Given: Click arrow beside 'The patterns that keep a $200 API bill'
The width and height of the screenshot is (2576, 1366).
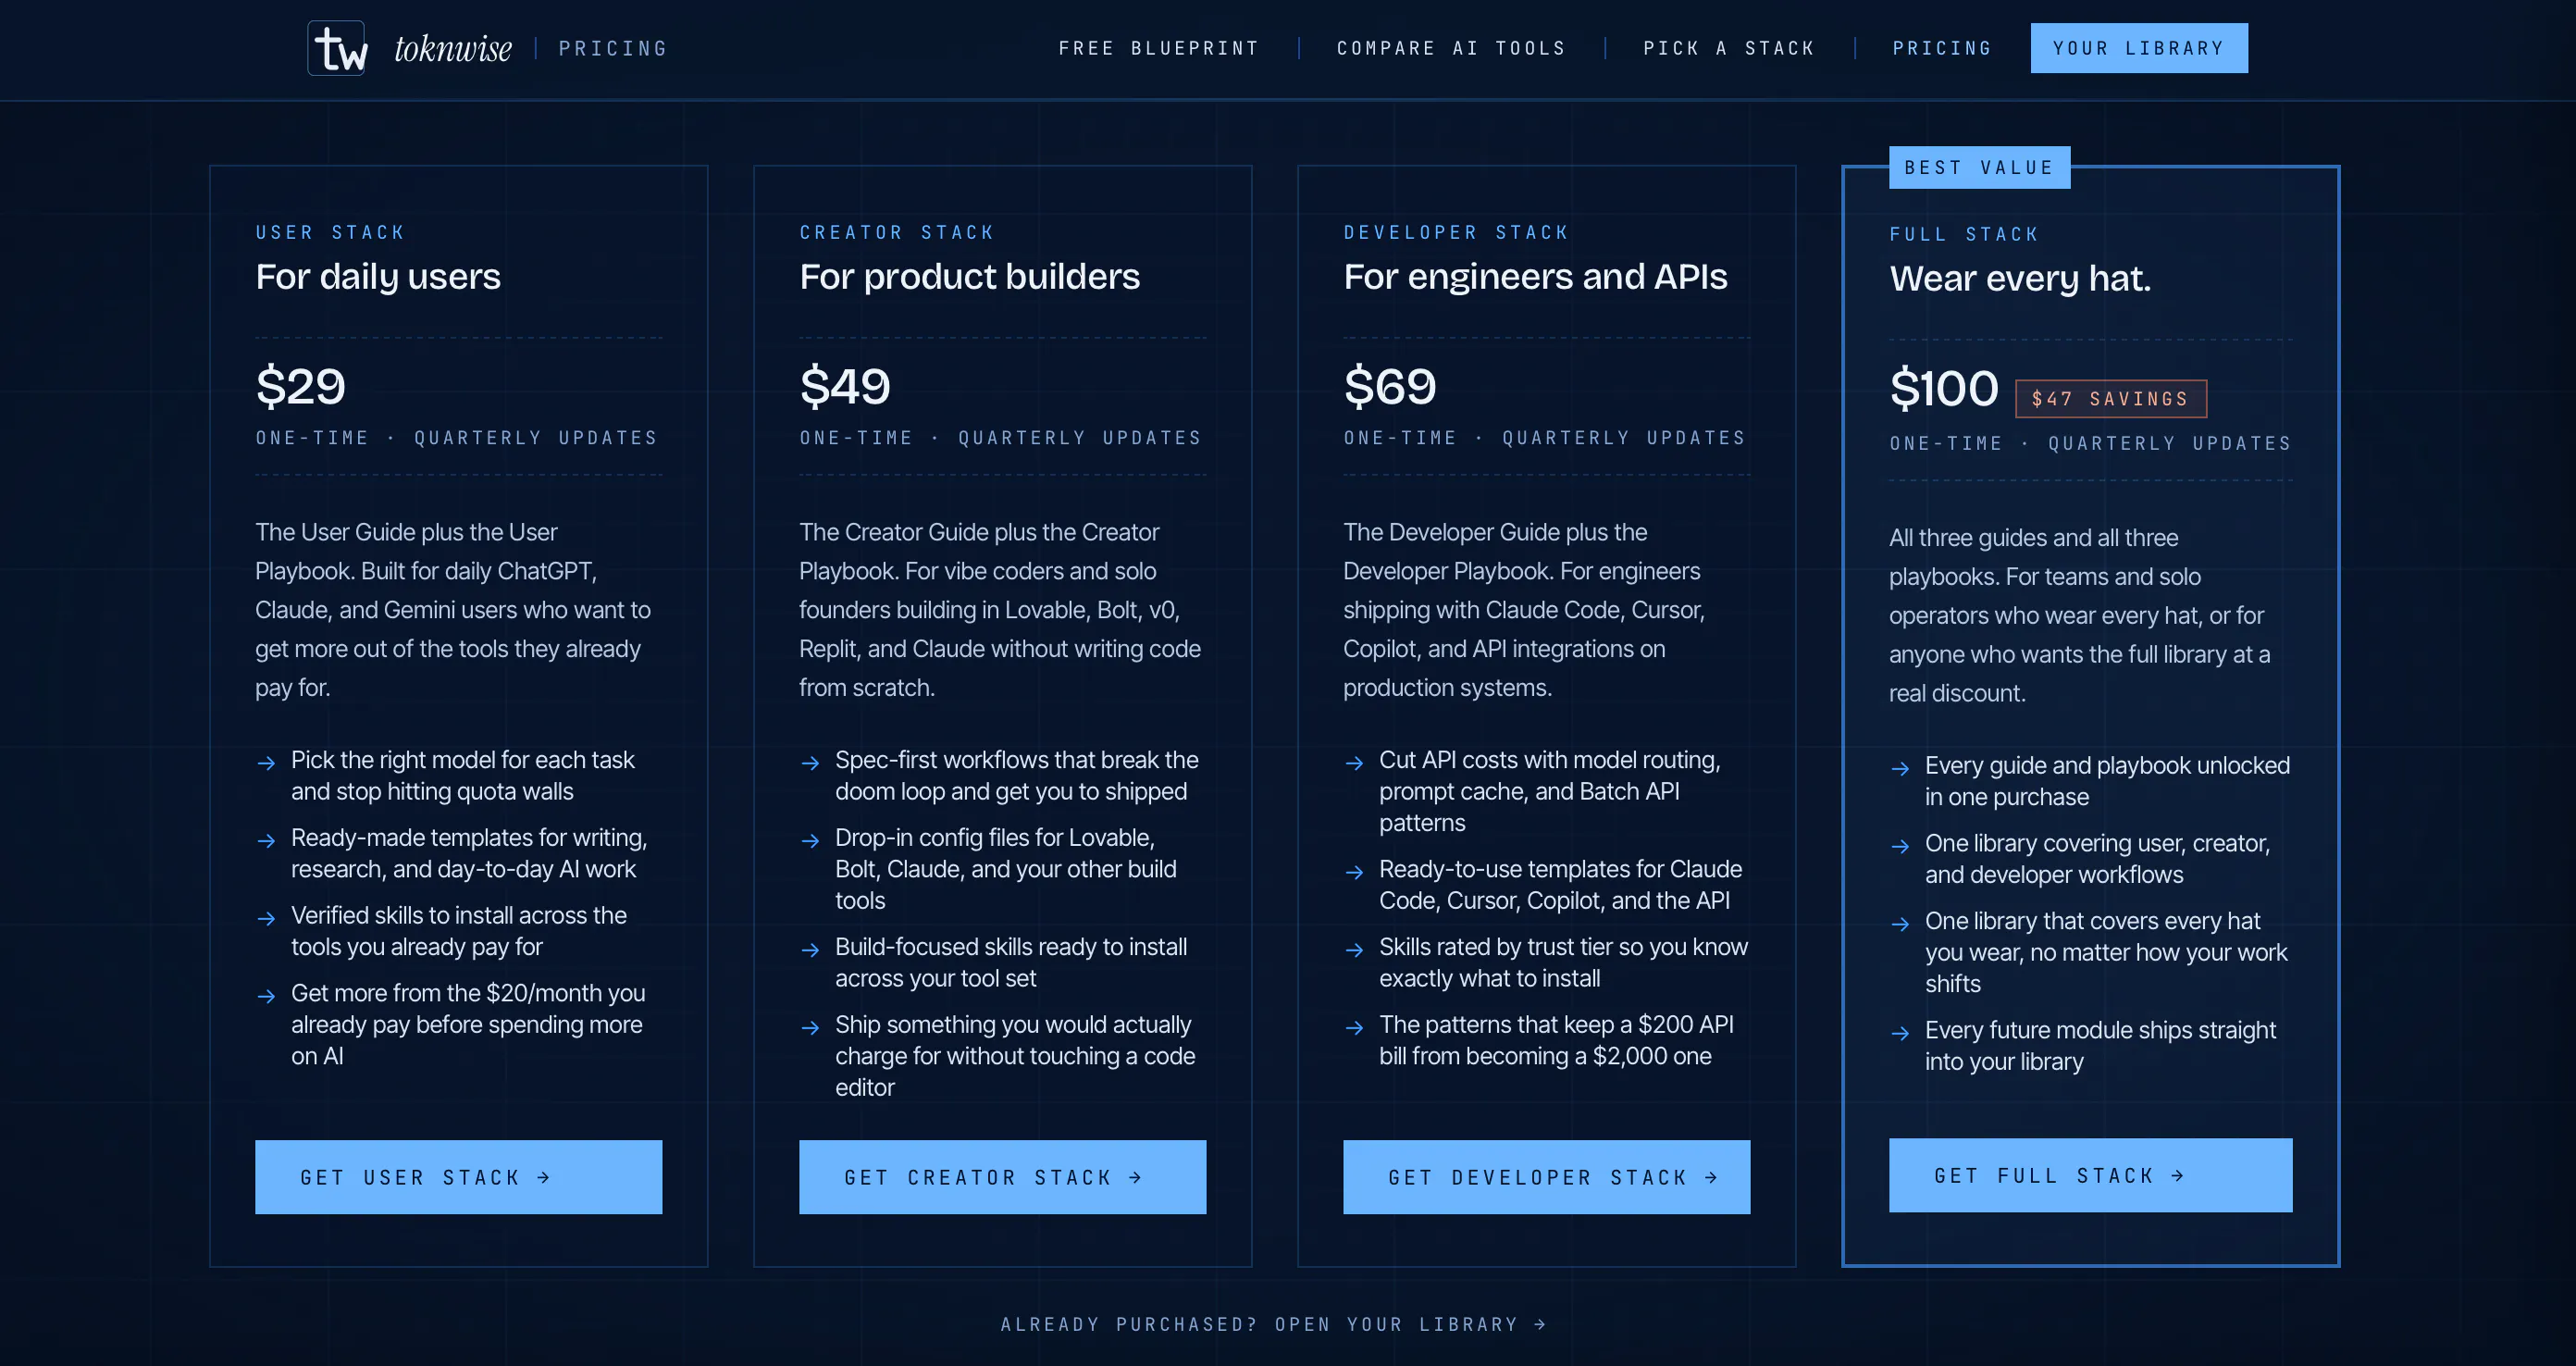Looking at the screenshot, I should (x=1354, y=1028).
